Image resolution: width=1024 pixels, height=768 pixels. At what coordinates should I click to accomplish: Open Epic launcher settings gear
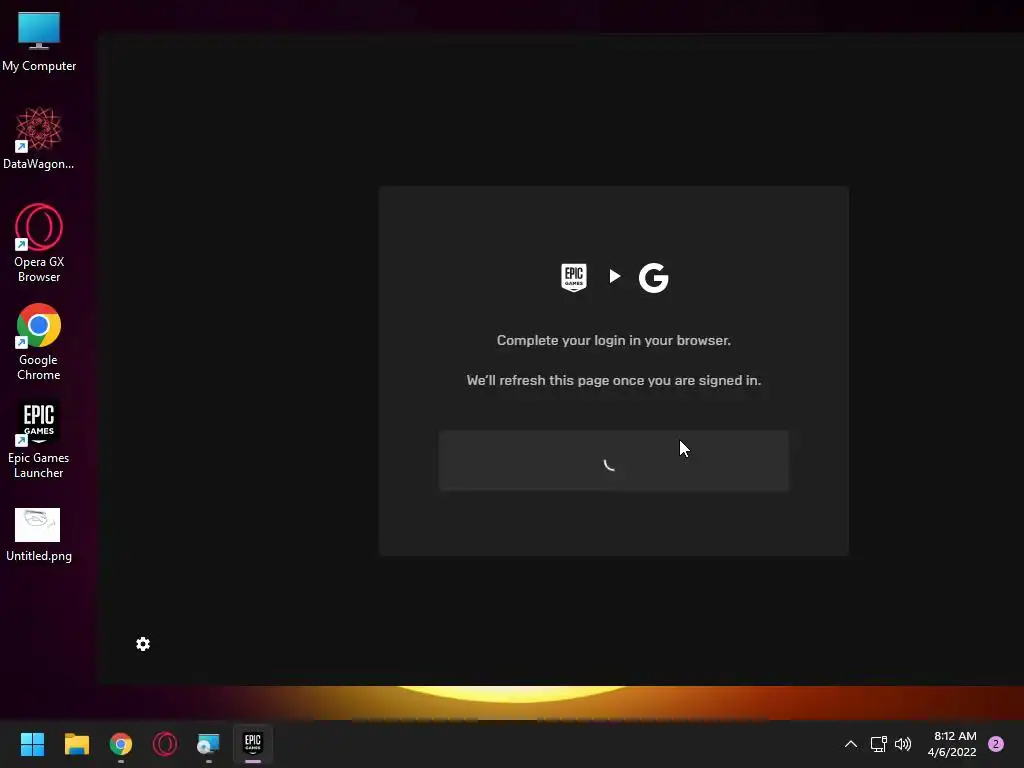[143, 644]
